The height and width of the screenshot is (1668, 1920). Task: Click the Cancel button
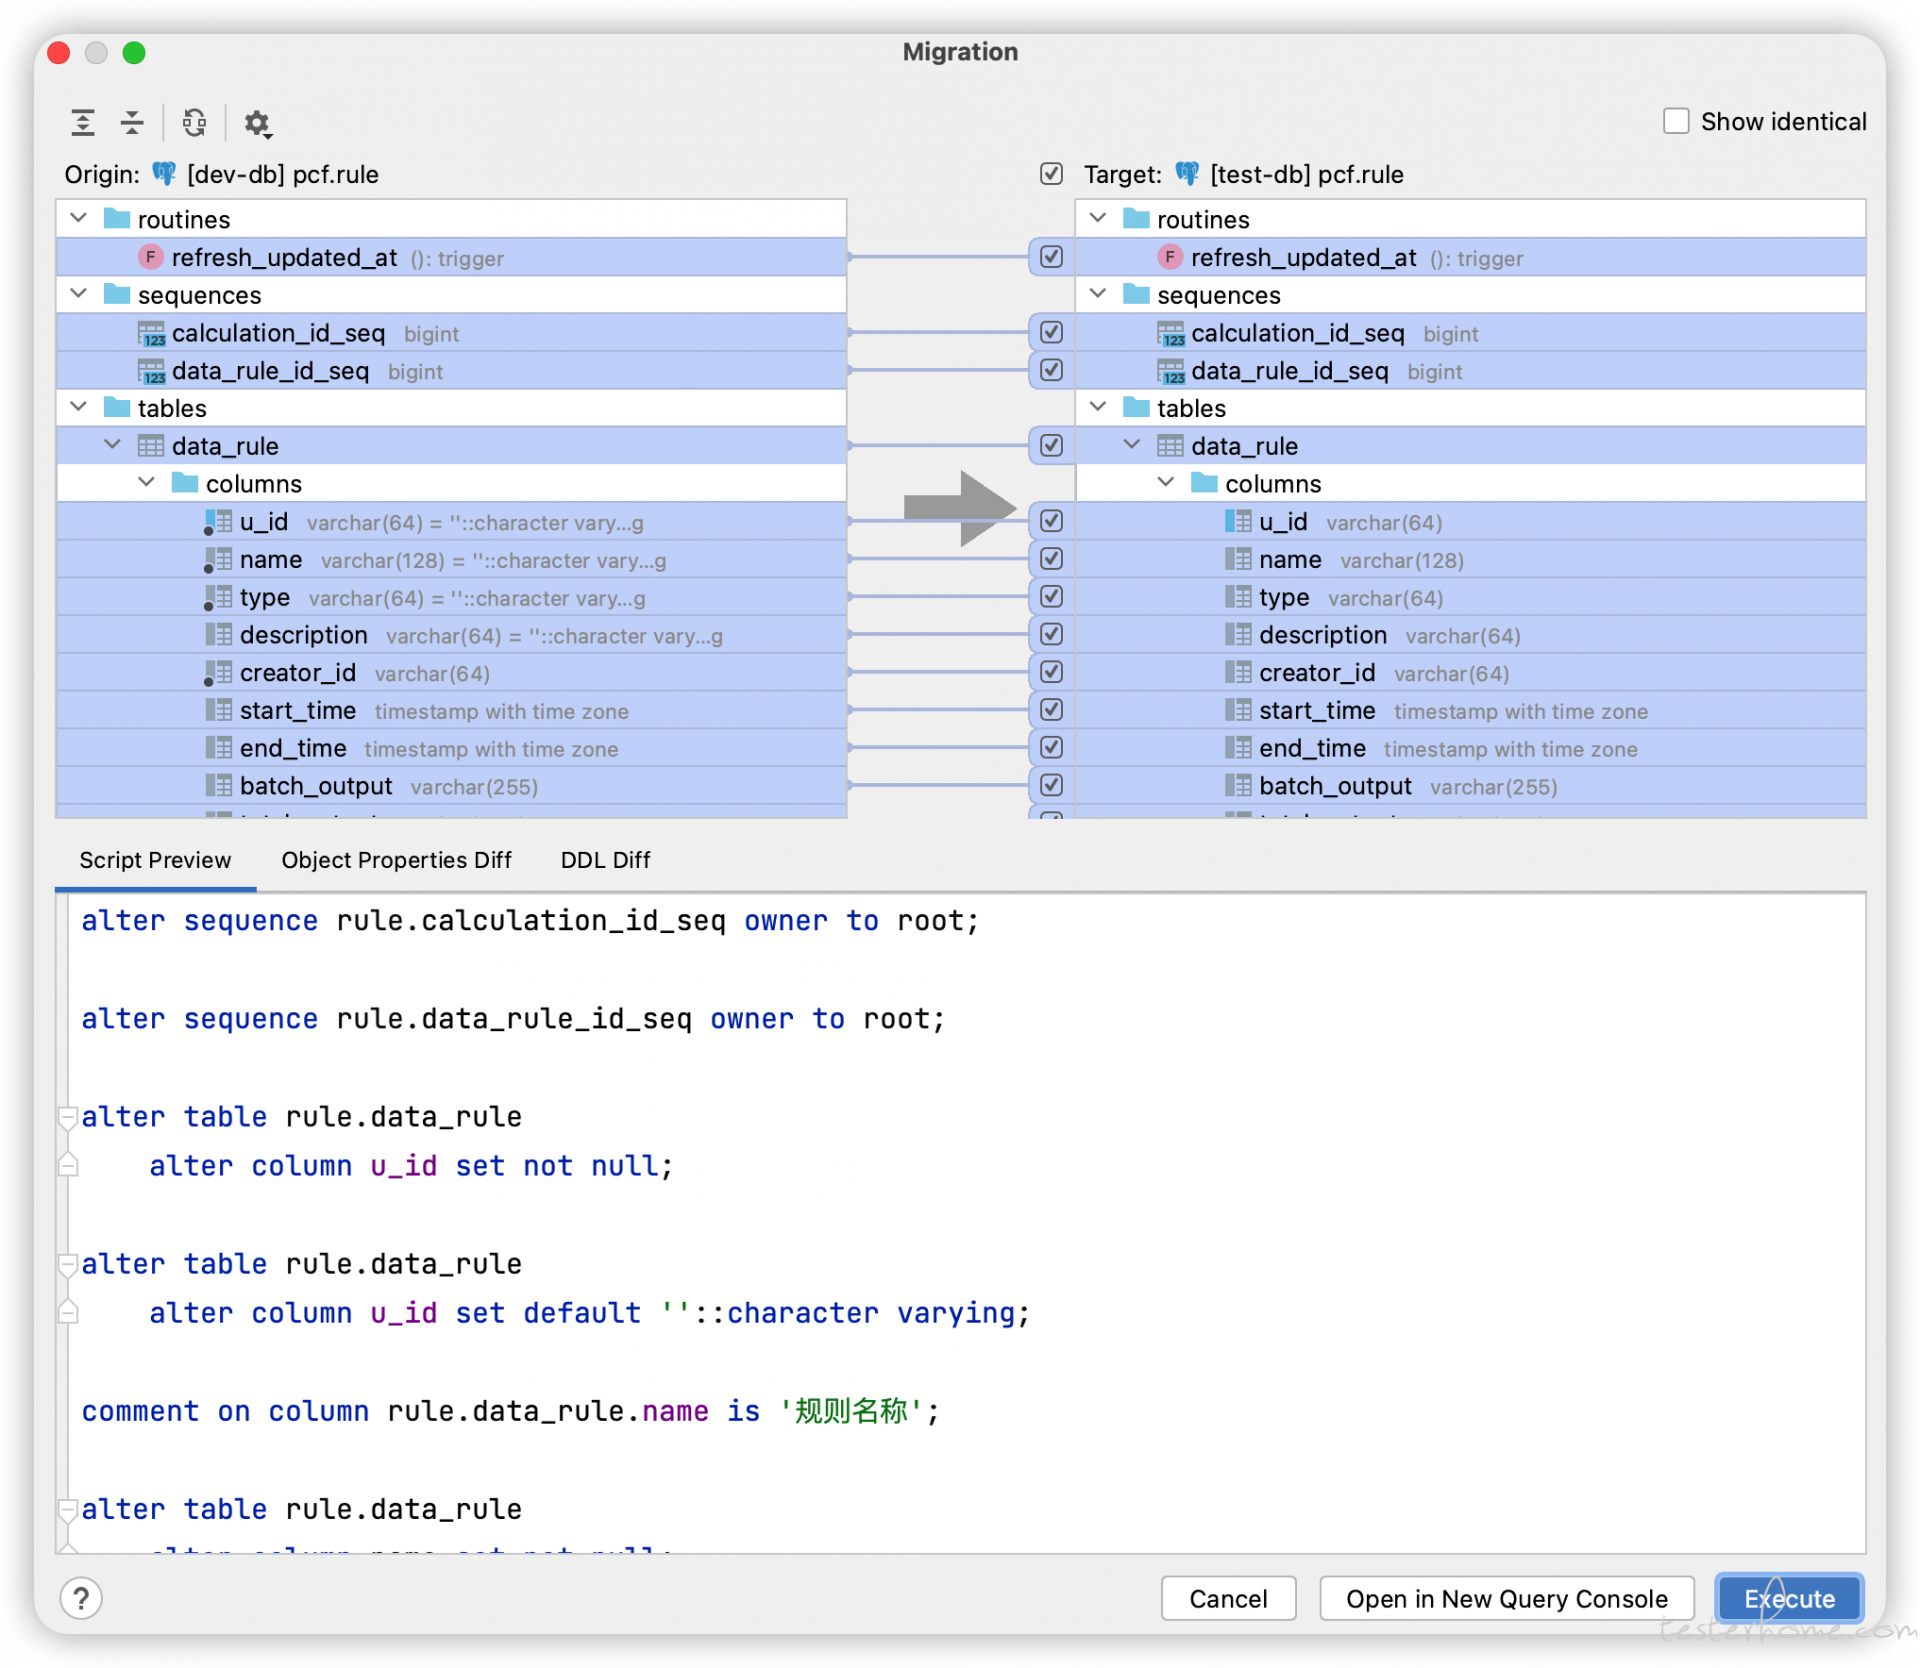click(1228, 1598)
